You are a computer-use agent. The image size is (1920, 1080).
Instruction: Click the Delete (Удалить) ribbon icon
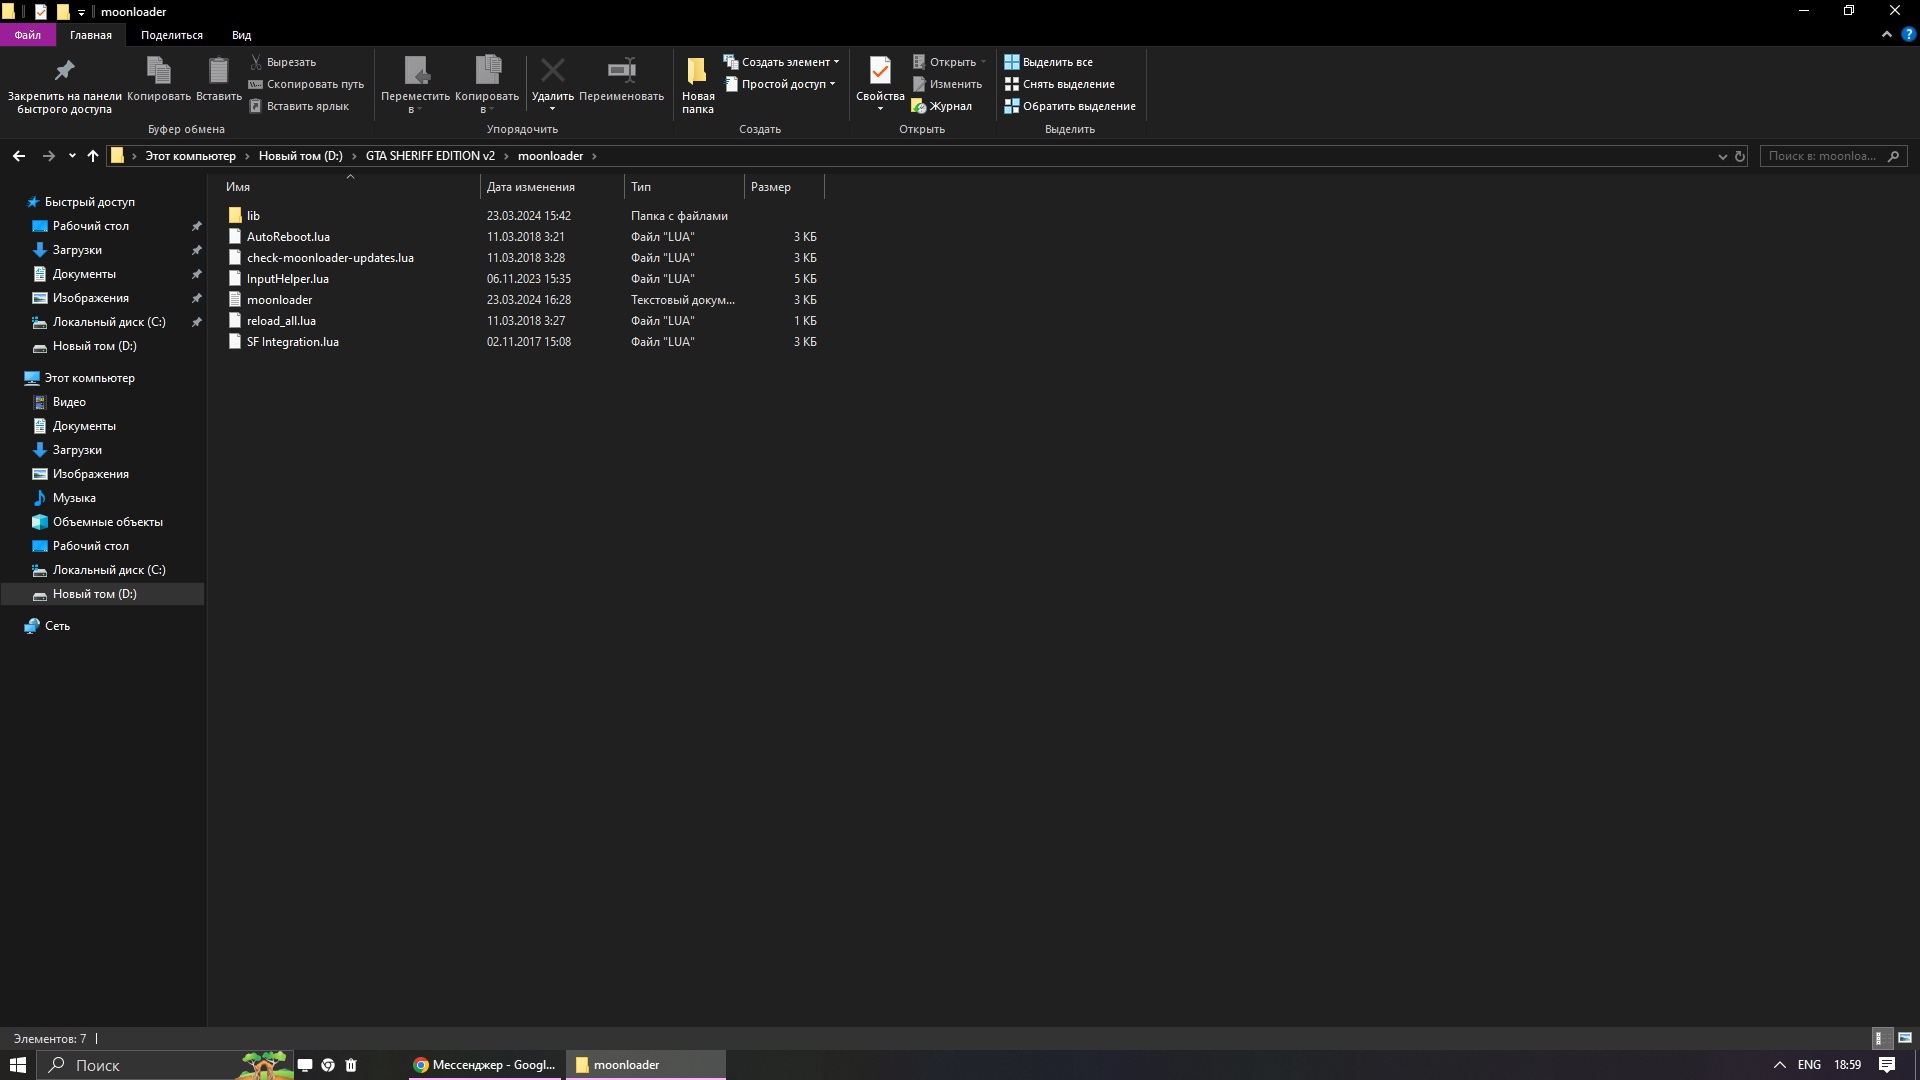[552, 72]
